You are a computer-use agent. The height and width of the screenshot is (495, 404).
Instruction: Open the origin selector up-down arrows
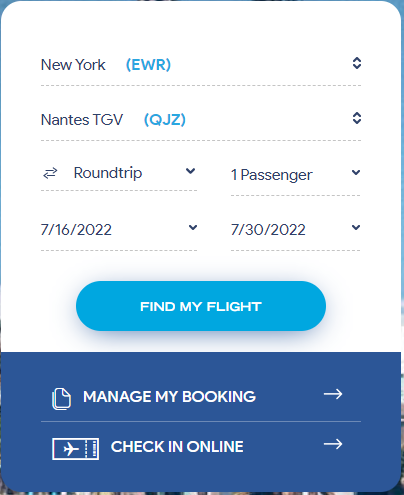(357, 63)
